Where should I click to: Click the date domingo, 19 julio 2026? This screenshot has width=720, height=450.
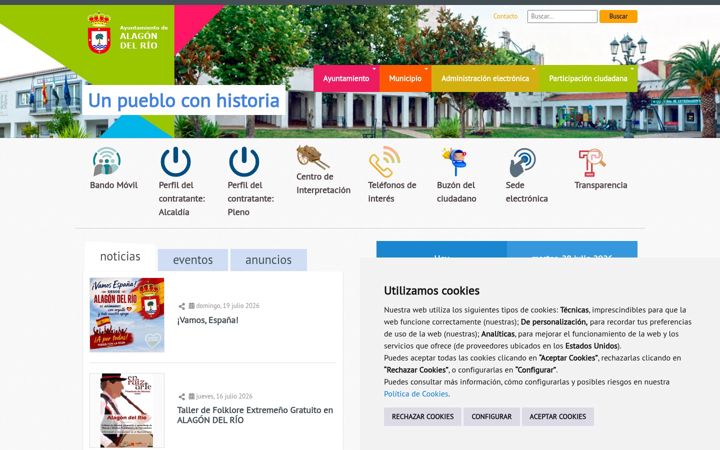(228, 306)
